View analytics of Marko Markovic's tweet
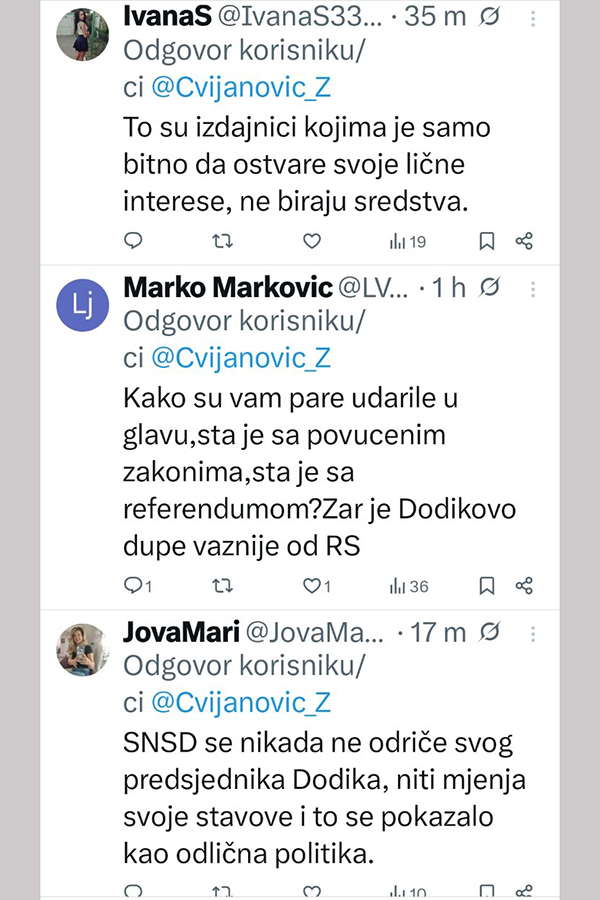The width and height of the screenshot is (600, 900). (x=407, y=585)
